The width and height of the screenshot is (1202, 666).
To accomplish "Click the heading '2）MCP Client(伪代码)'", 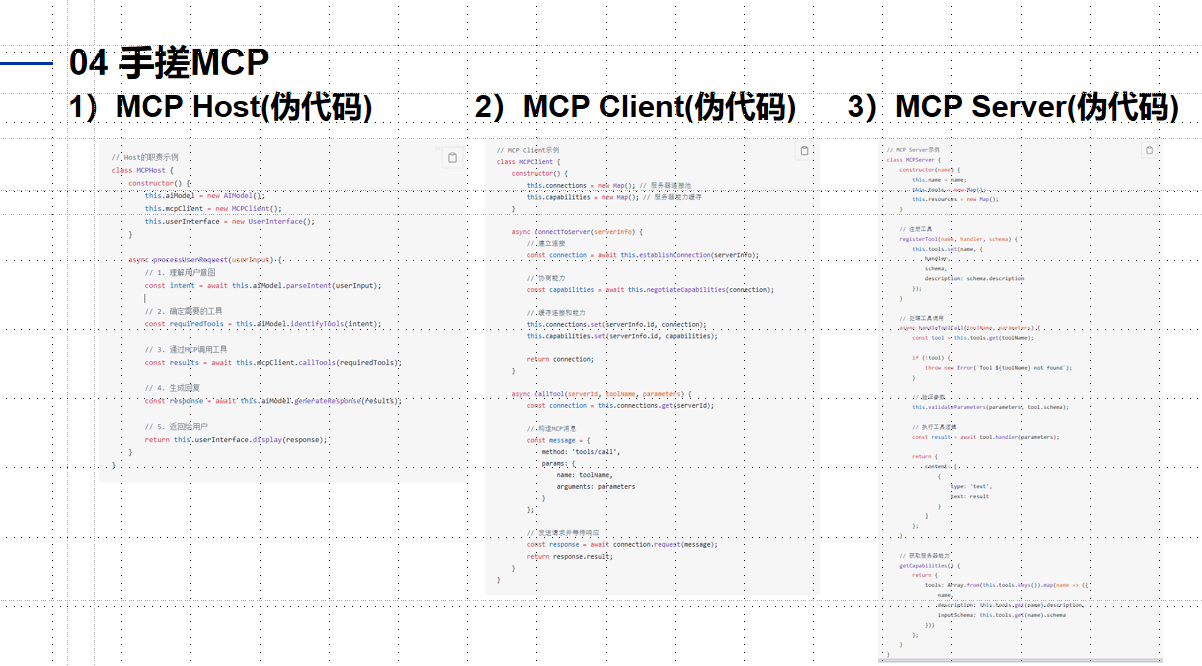I will click(x=635, y=107).
